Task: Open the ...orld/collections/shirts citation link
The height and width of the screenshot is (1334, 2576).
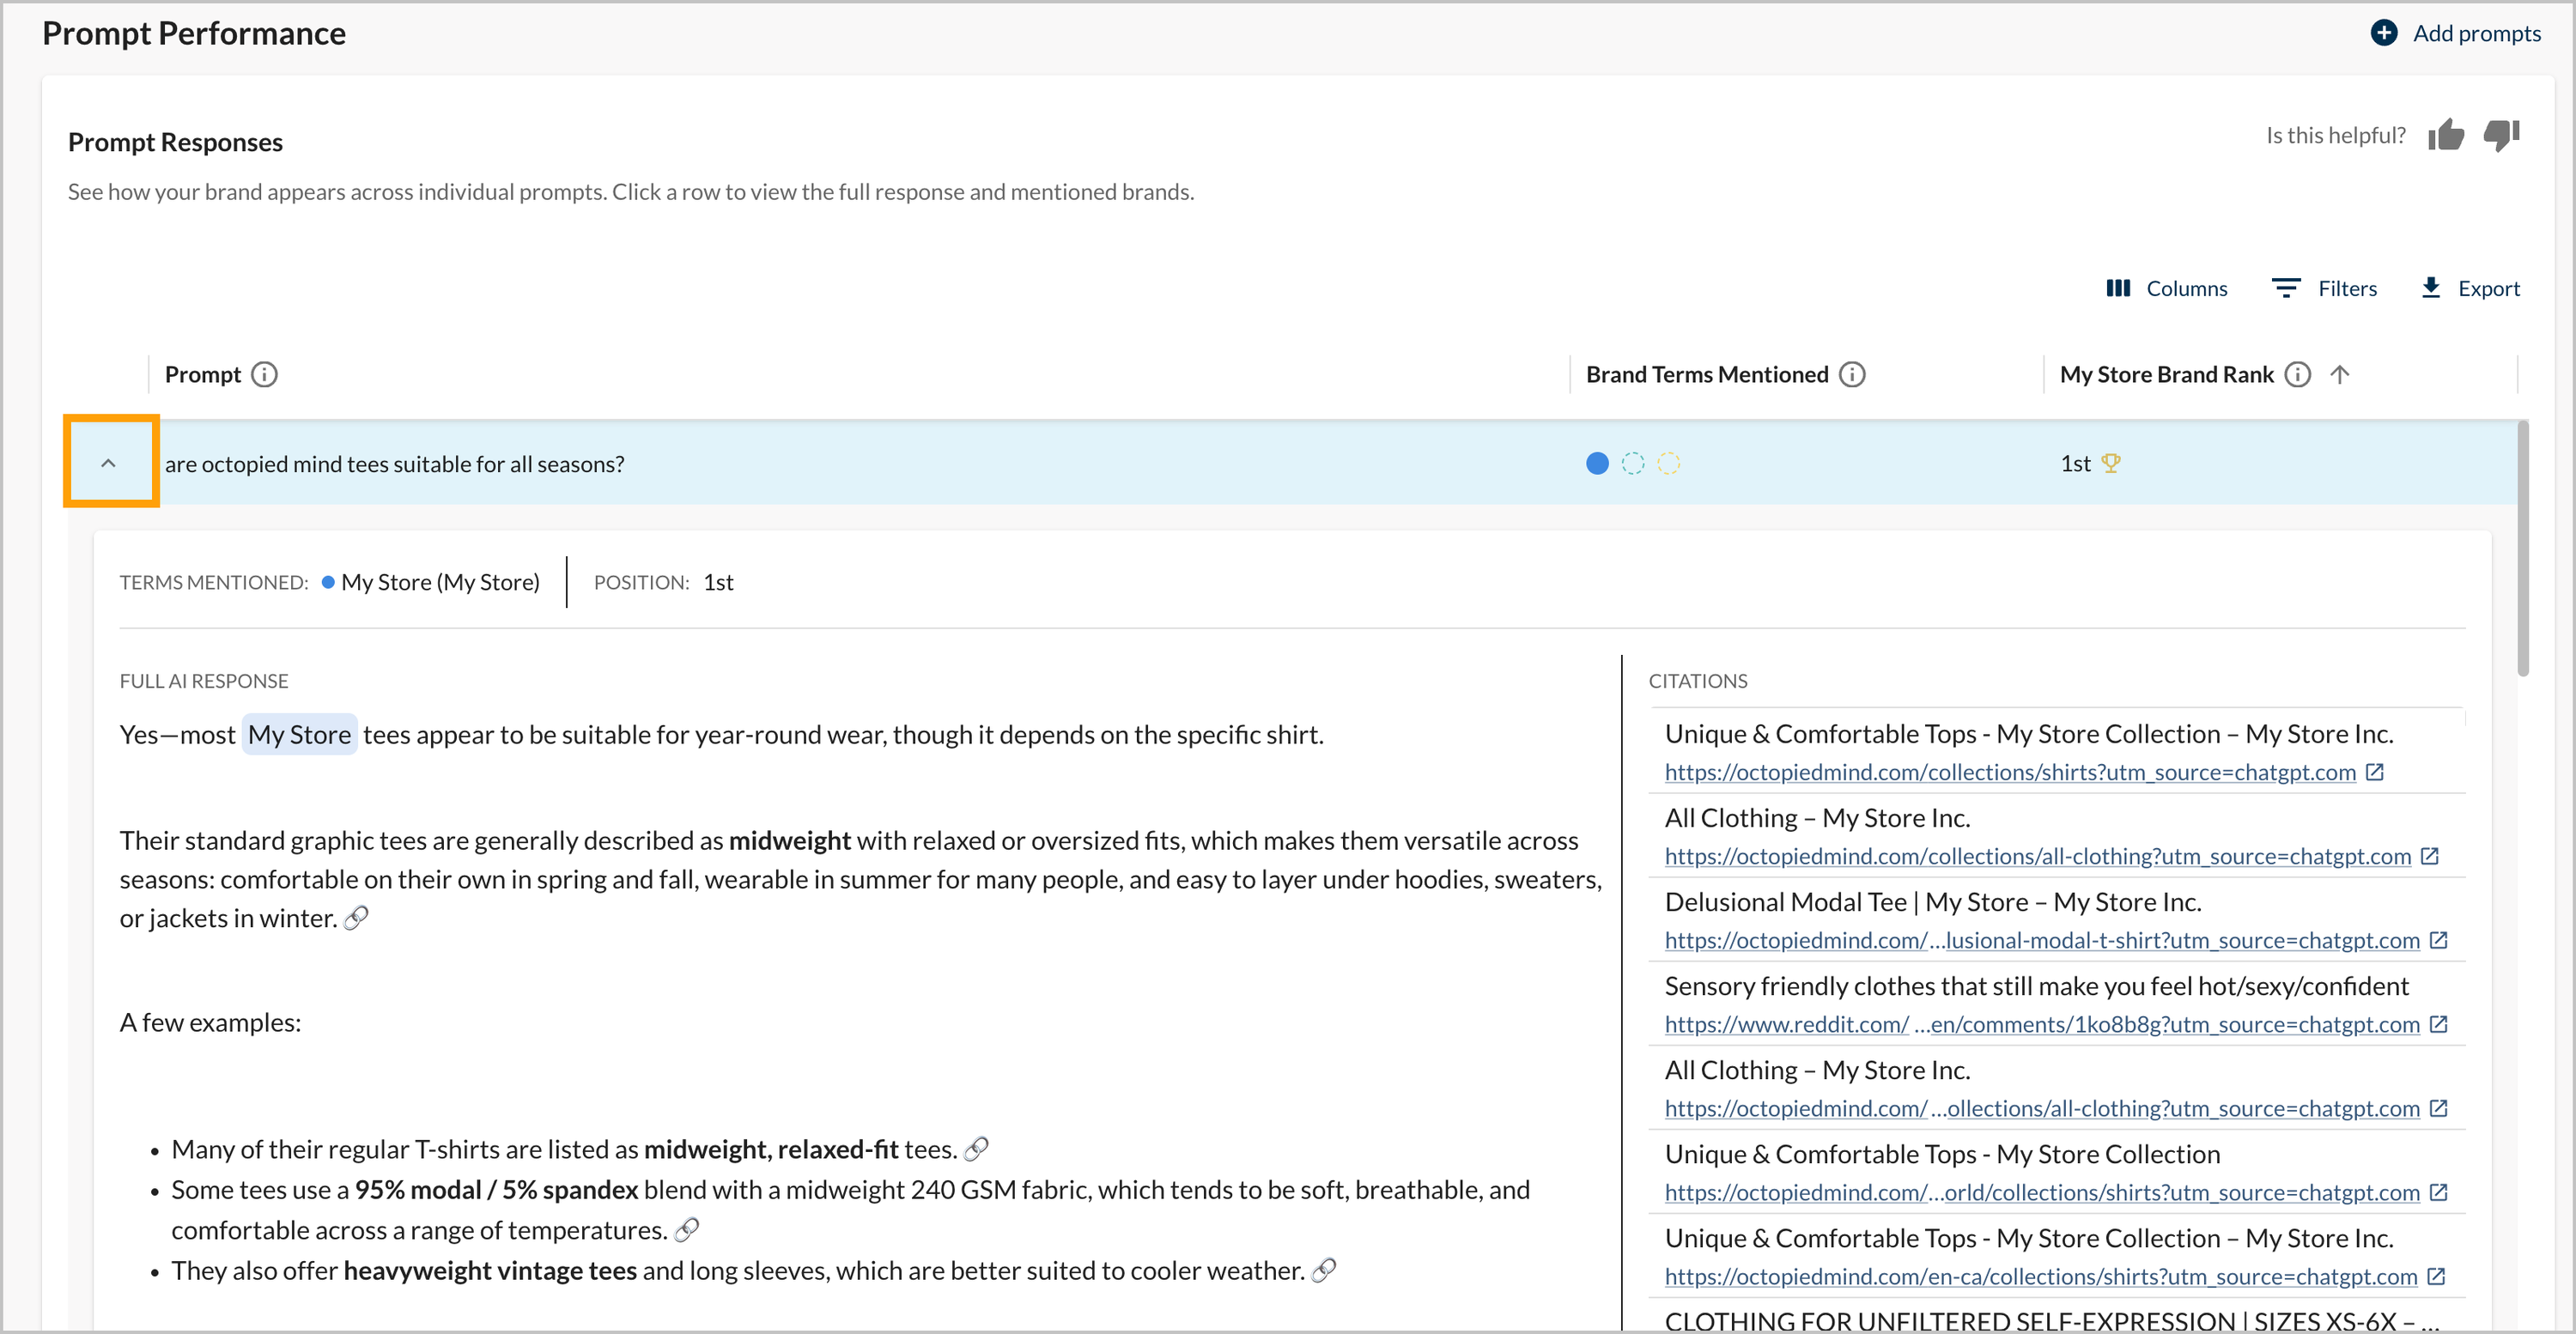Action: 2042,1192
